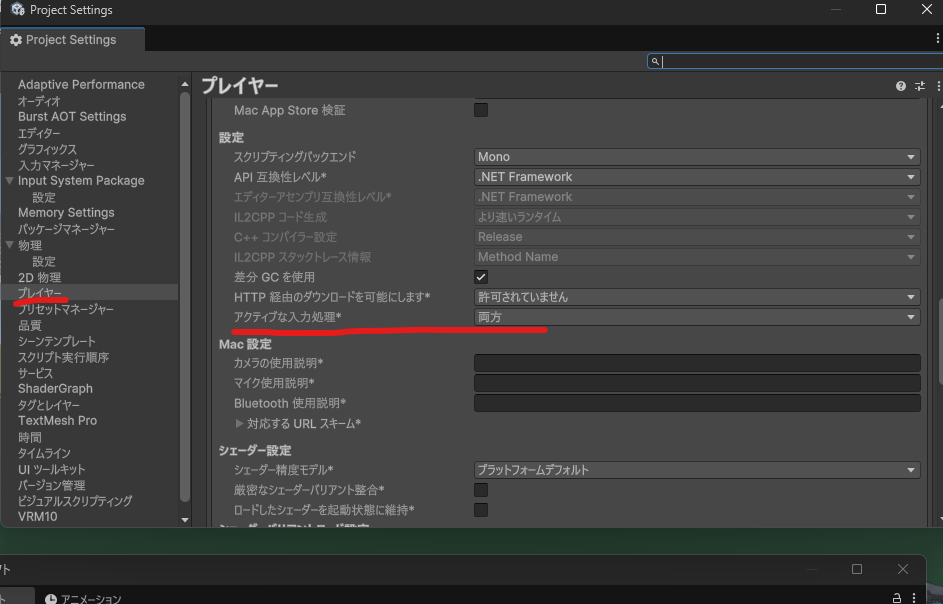The height and width of the screenshot is (604, 943).
Task: Click the gear icon on Project Settings tab
Action: click(16, 40)
